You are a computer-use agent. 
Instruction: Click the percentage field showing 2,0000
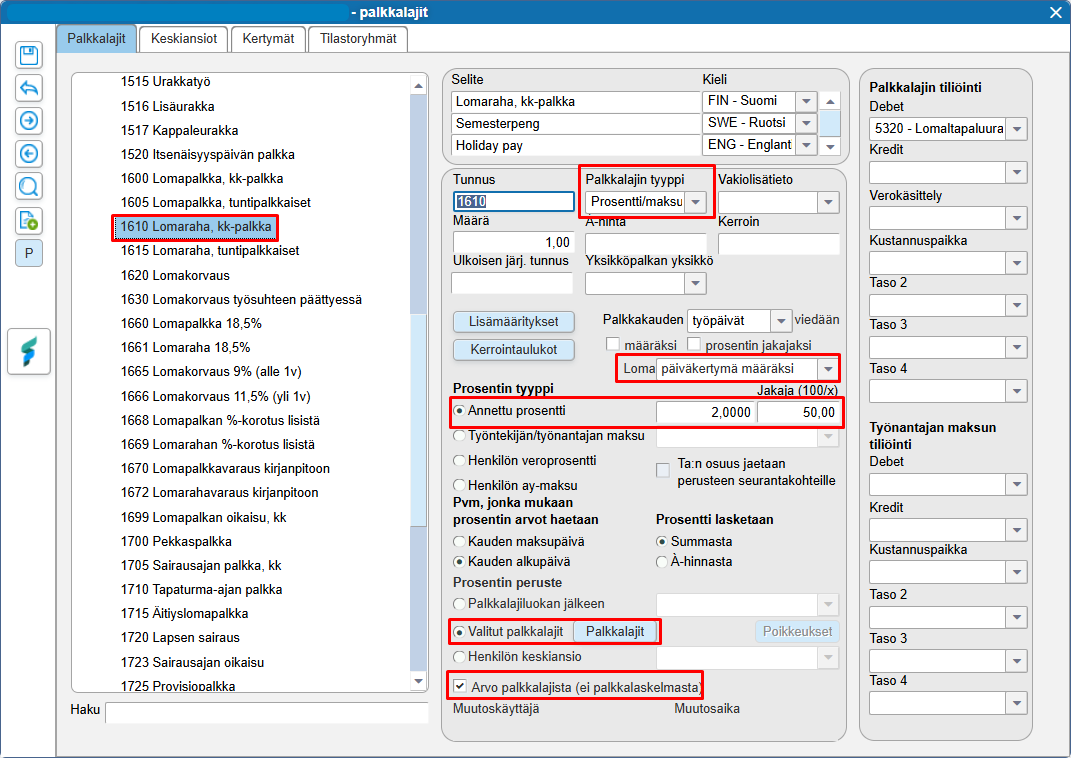pos(706,412)
